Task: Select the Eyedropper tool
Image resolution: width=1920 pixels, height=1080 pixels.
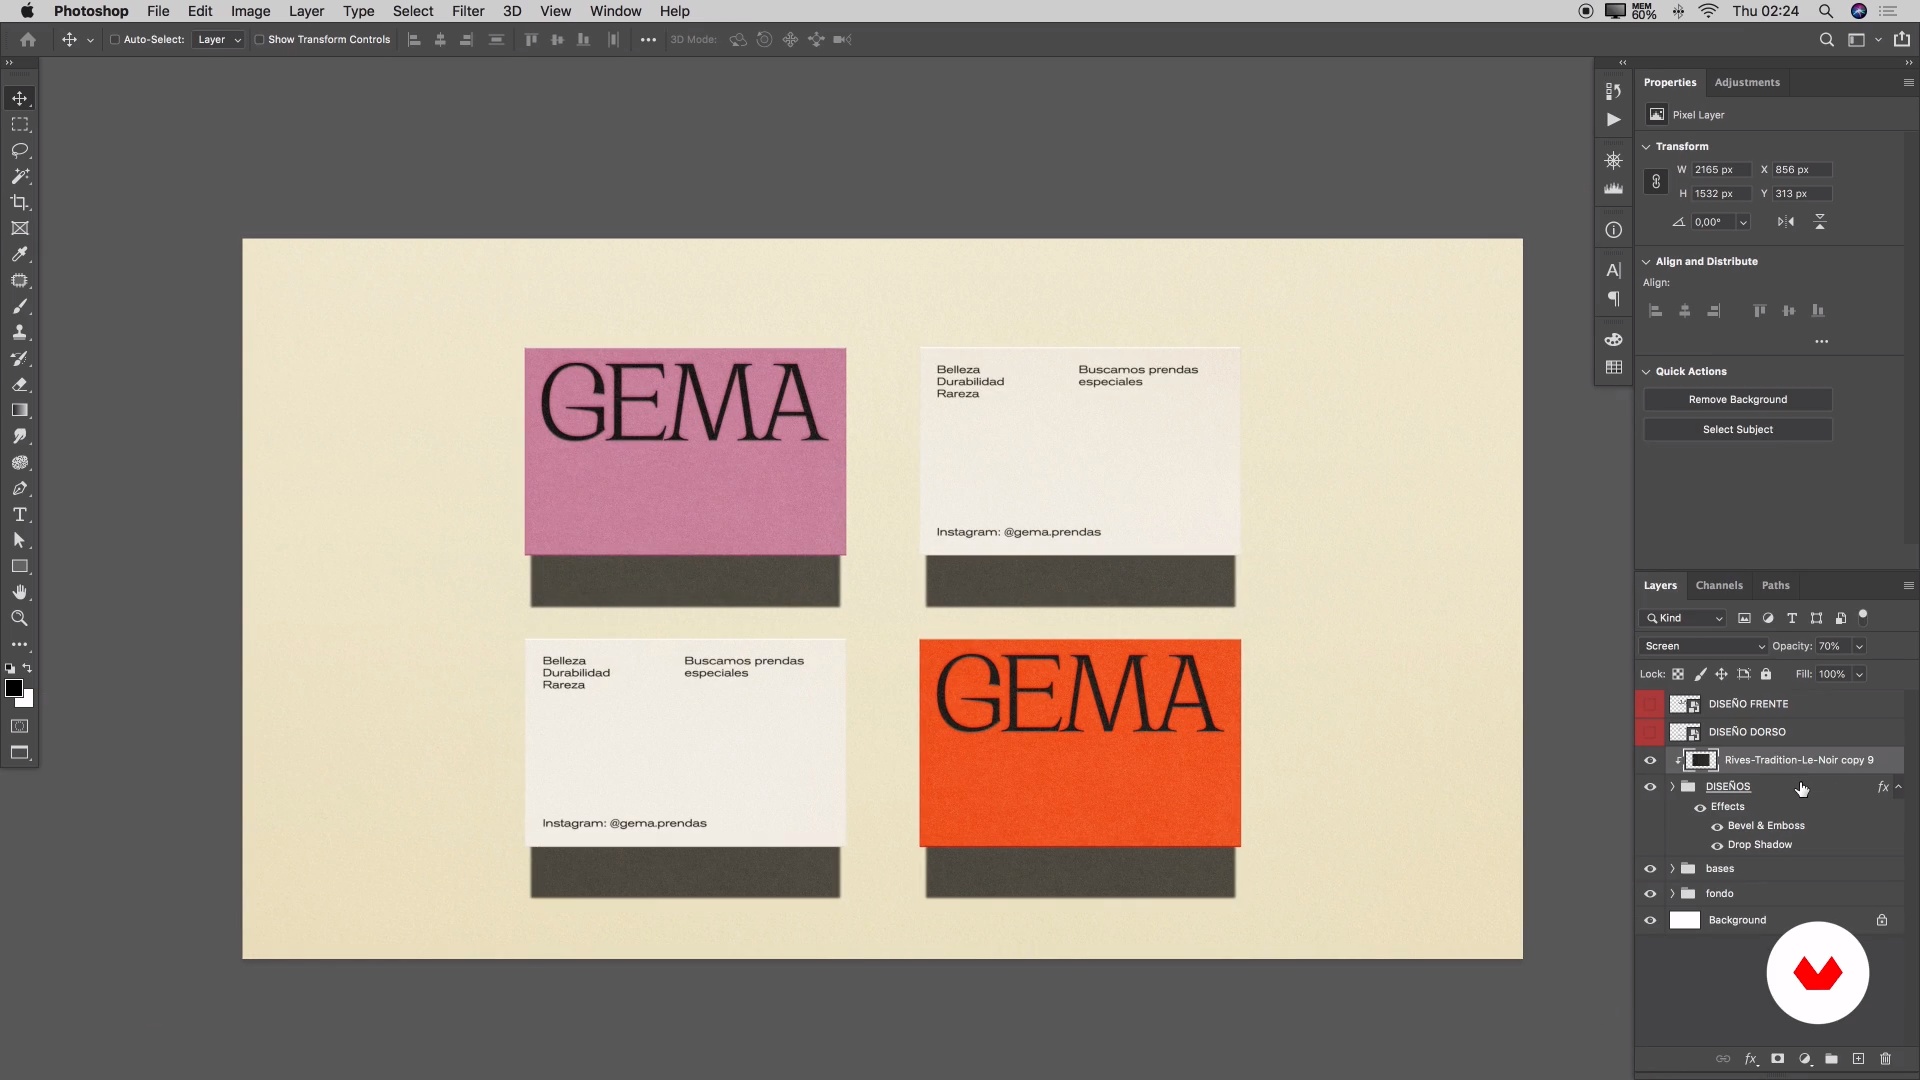Action: [x=19, y=254]
